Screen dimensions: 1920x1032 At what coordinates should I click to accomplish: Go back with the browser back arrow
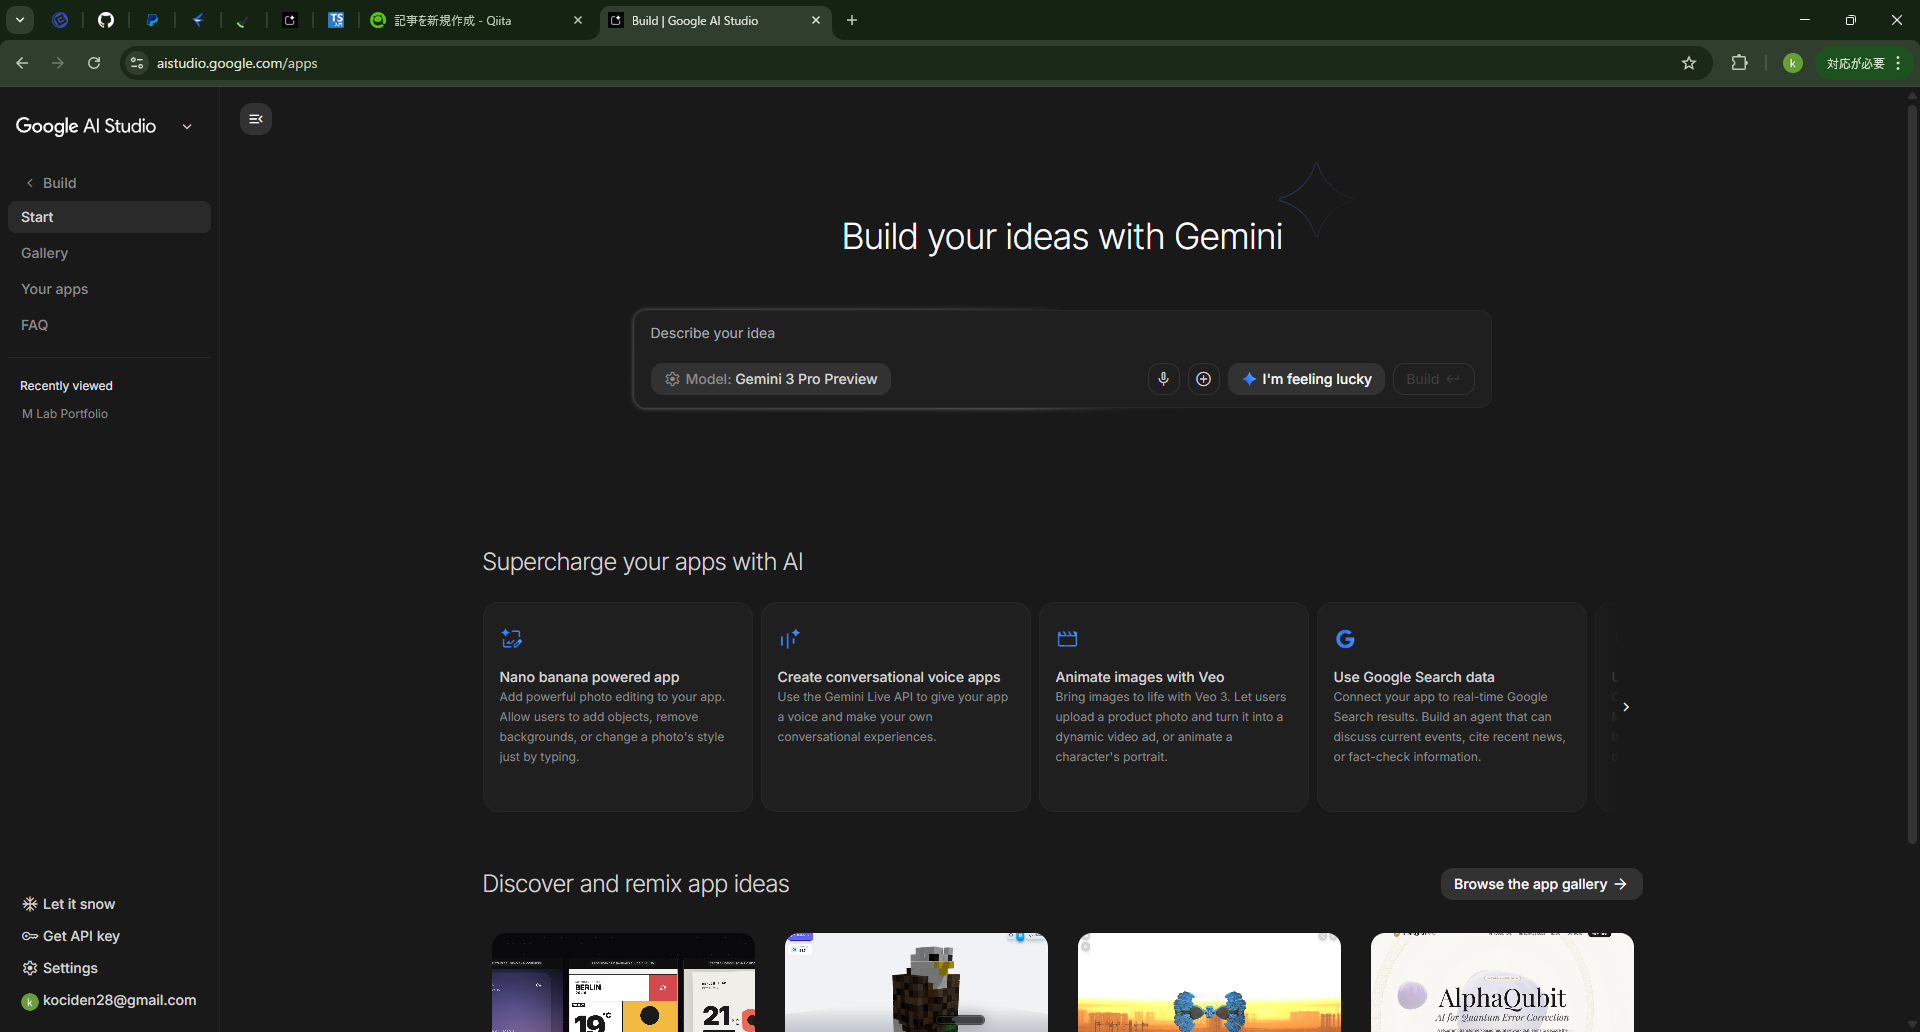click(x=22, y=63)
